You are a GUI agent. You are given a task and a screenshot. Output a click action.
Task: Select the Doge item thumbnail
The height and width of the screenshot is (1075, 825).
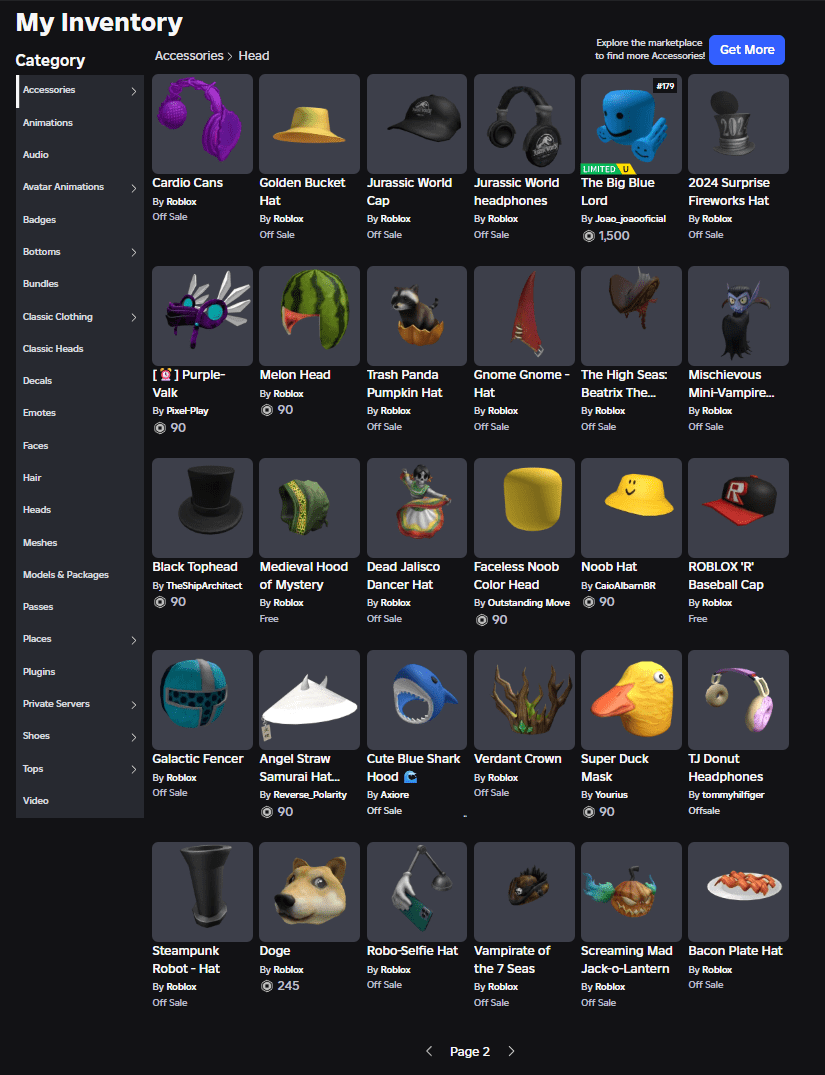309,891
